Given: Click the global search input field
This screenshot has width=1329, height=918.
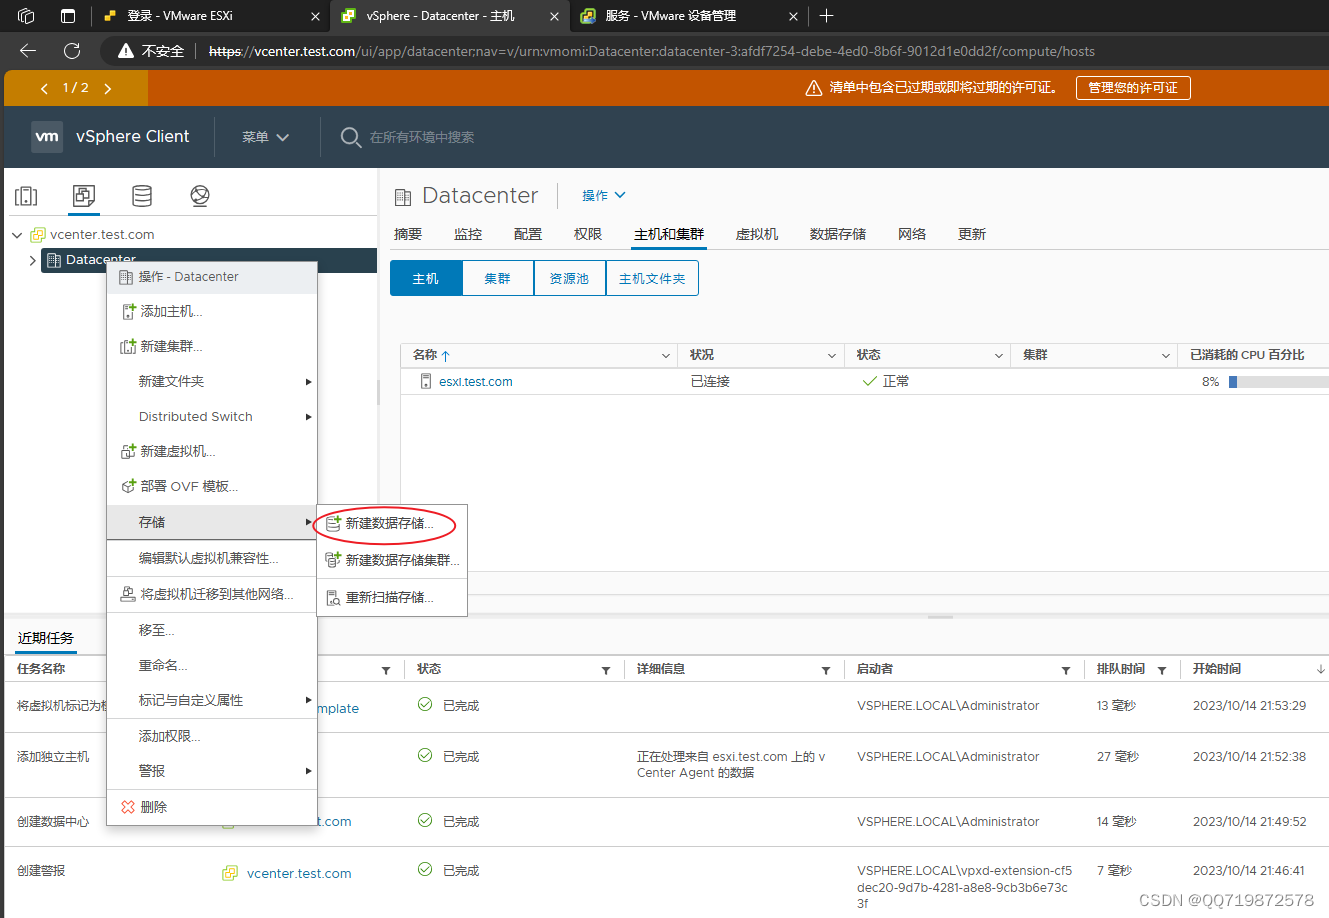Looking at the screenshot, I should tap(422, 137).
